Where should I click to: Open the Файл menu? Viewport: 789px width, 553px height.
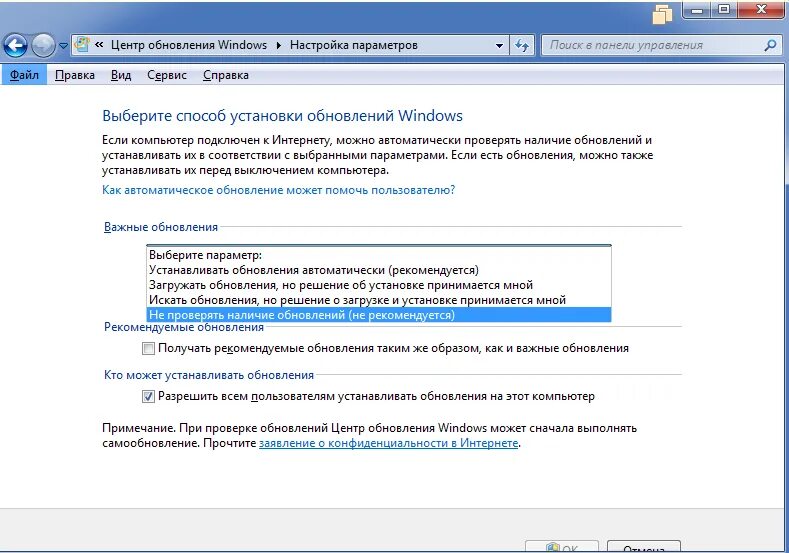click(x=24, y=75)
